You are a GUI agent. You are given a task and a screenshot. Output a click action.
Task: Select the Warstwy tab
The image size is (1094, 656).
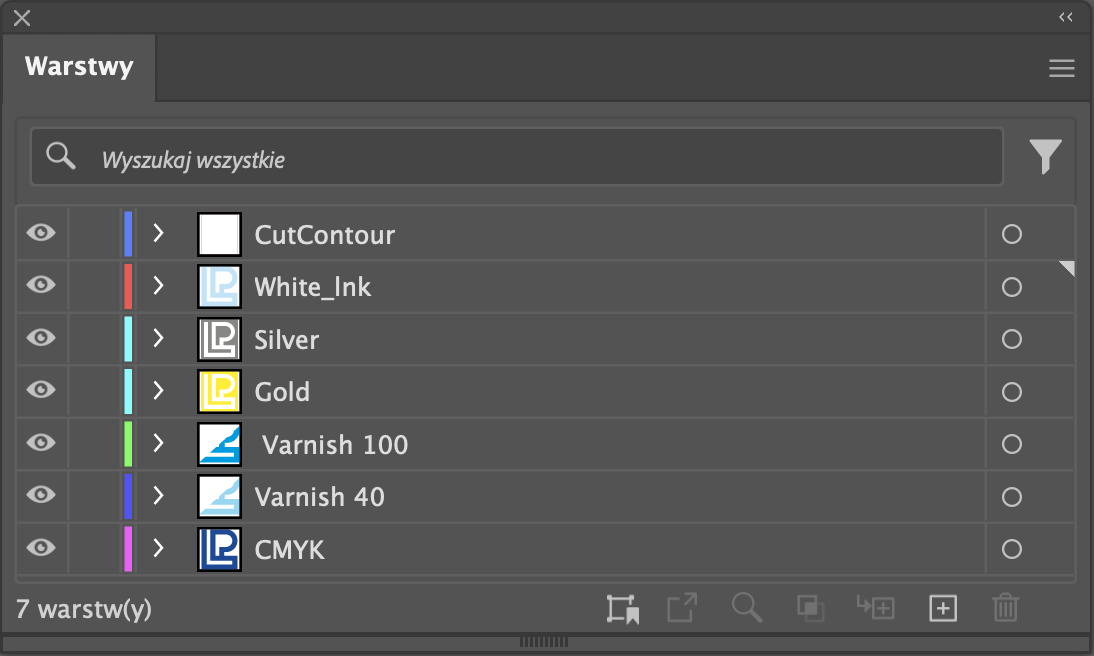click(79, 67)
